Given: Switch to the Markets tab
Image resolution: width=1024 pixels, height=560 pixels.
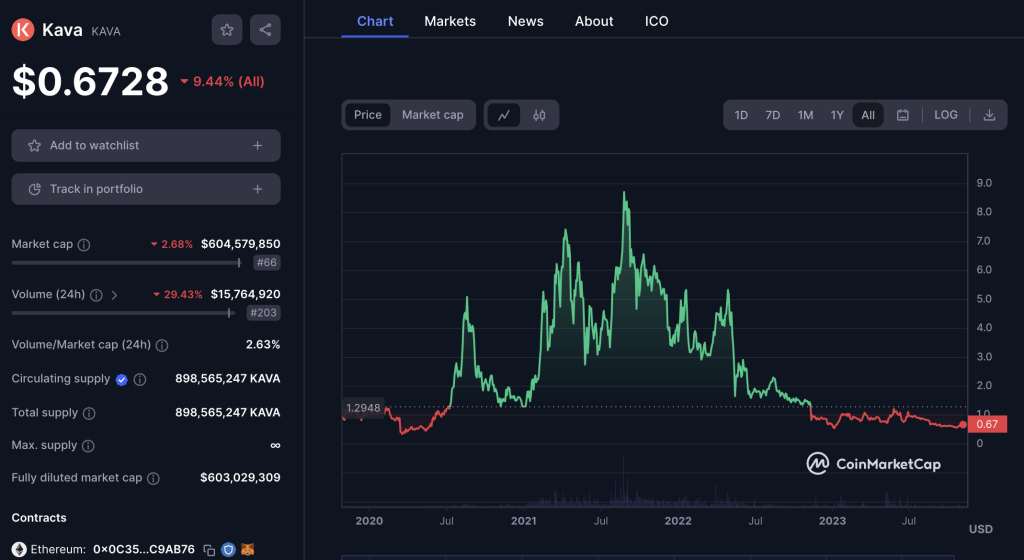Looking at the screenshot, I should (450, 21).
